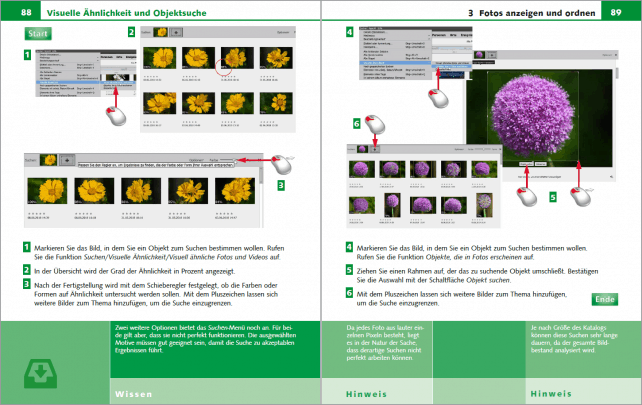
Task: Choose Objekte, die in Fotos erscheinen in step 4 submenu
Action: [452, 66]
